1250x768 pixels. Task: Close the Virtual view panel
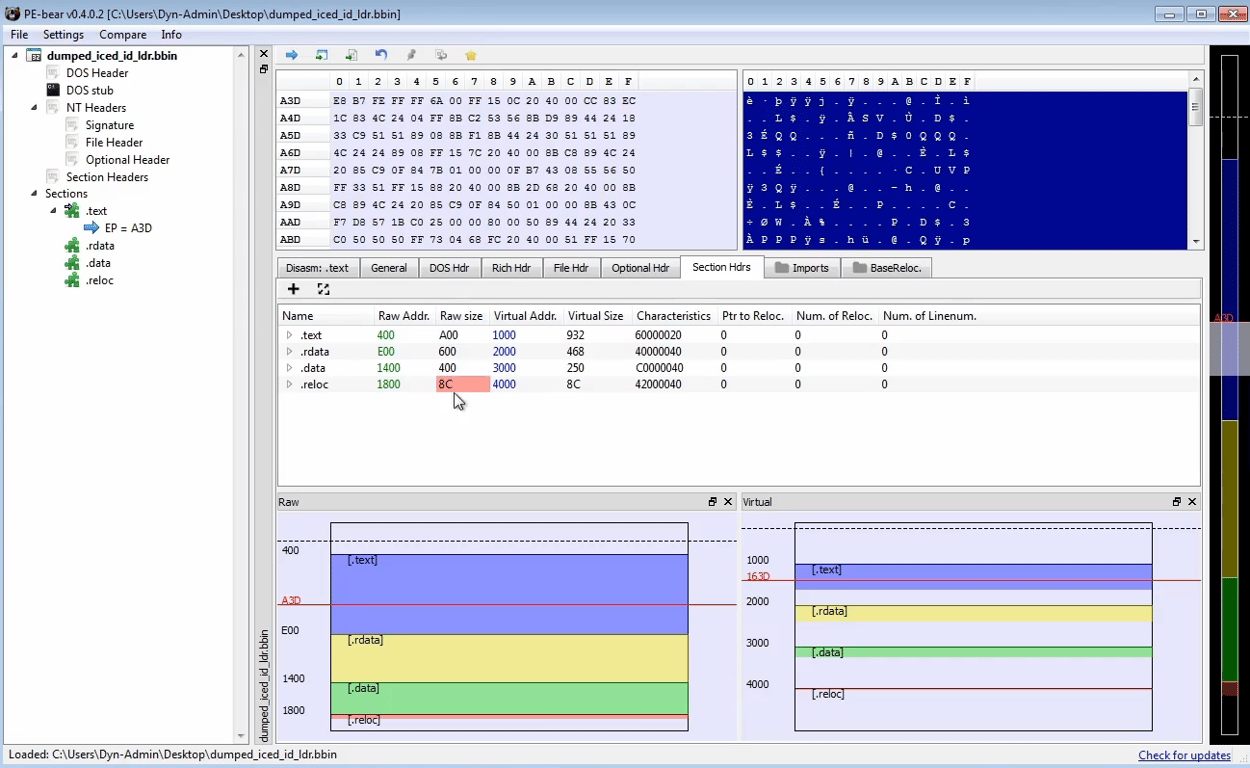(x=1192, y=502)
